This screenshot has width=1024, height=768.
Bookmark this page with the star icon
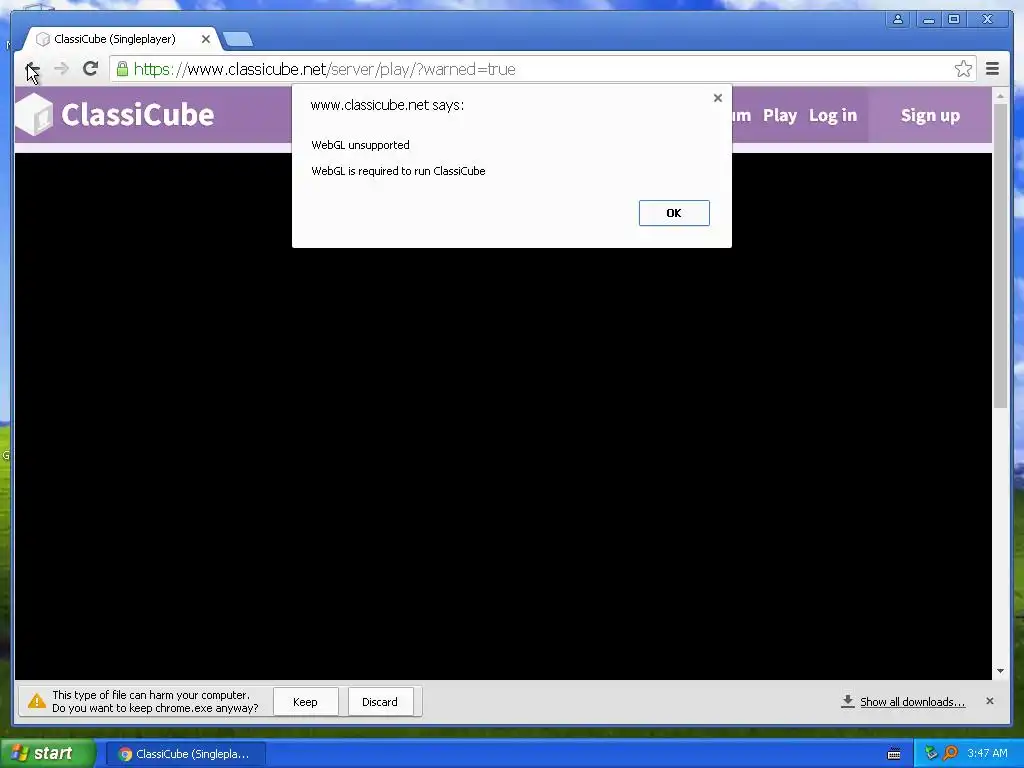[x=963, y=69]
